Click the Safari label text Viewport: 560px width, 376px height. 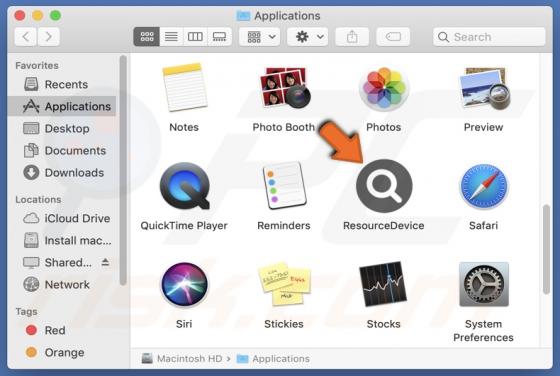484,226
